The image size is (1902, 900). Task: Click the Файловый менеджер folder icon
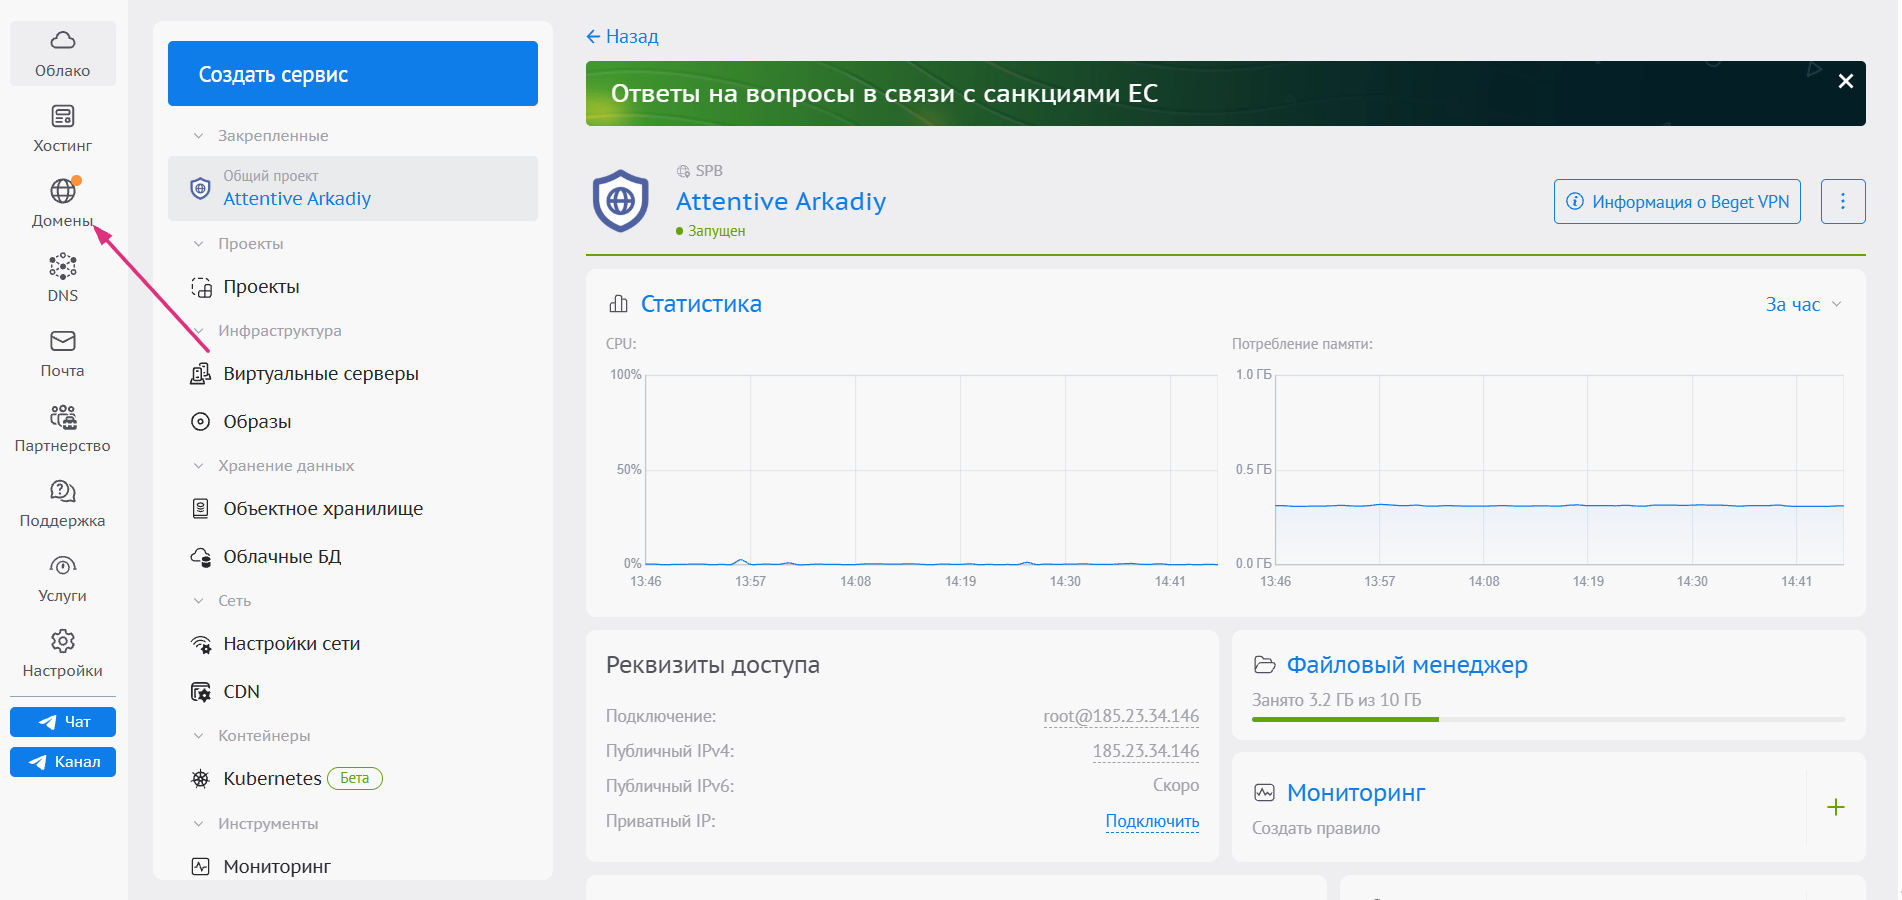tap(1265, 665)
